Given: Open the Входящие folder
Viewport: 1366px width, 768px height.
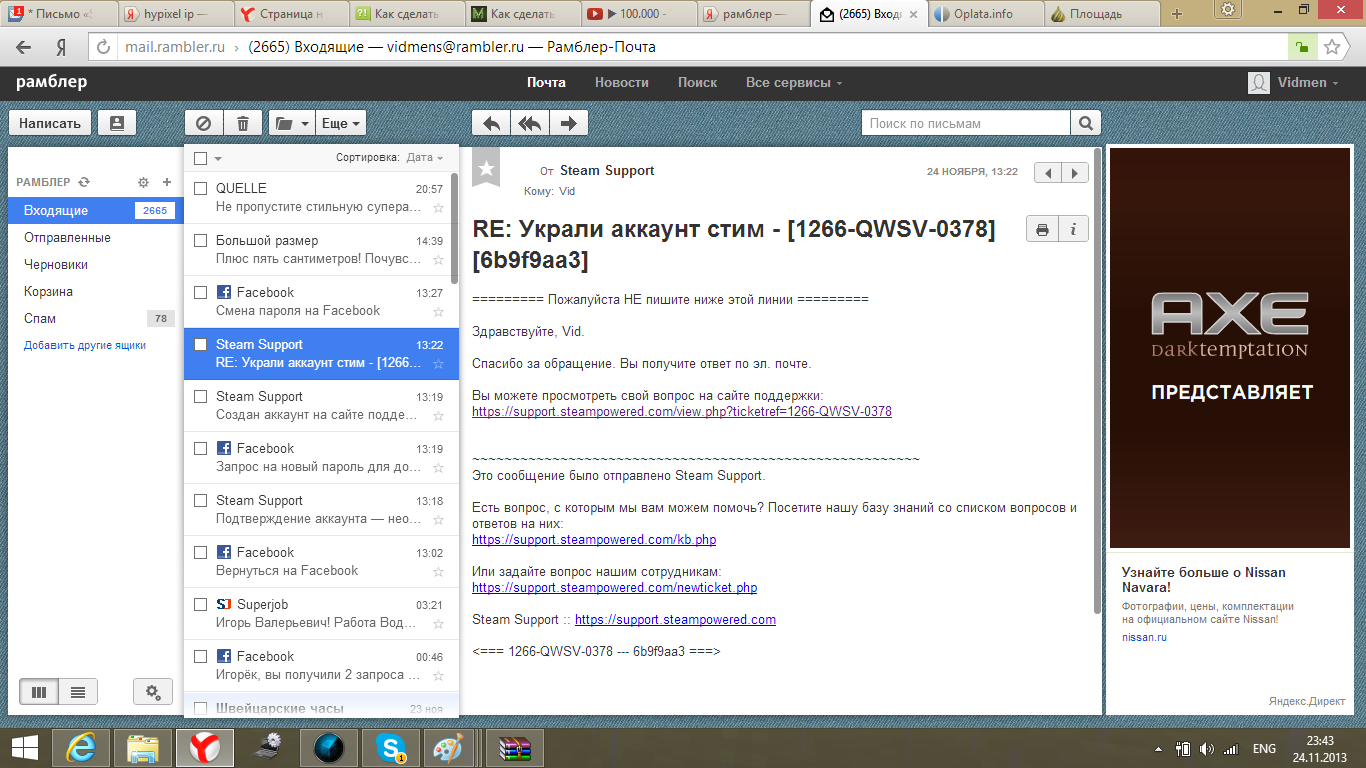Looking at the screenshot, I should 96,210.
